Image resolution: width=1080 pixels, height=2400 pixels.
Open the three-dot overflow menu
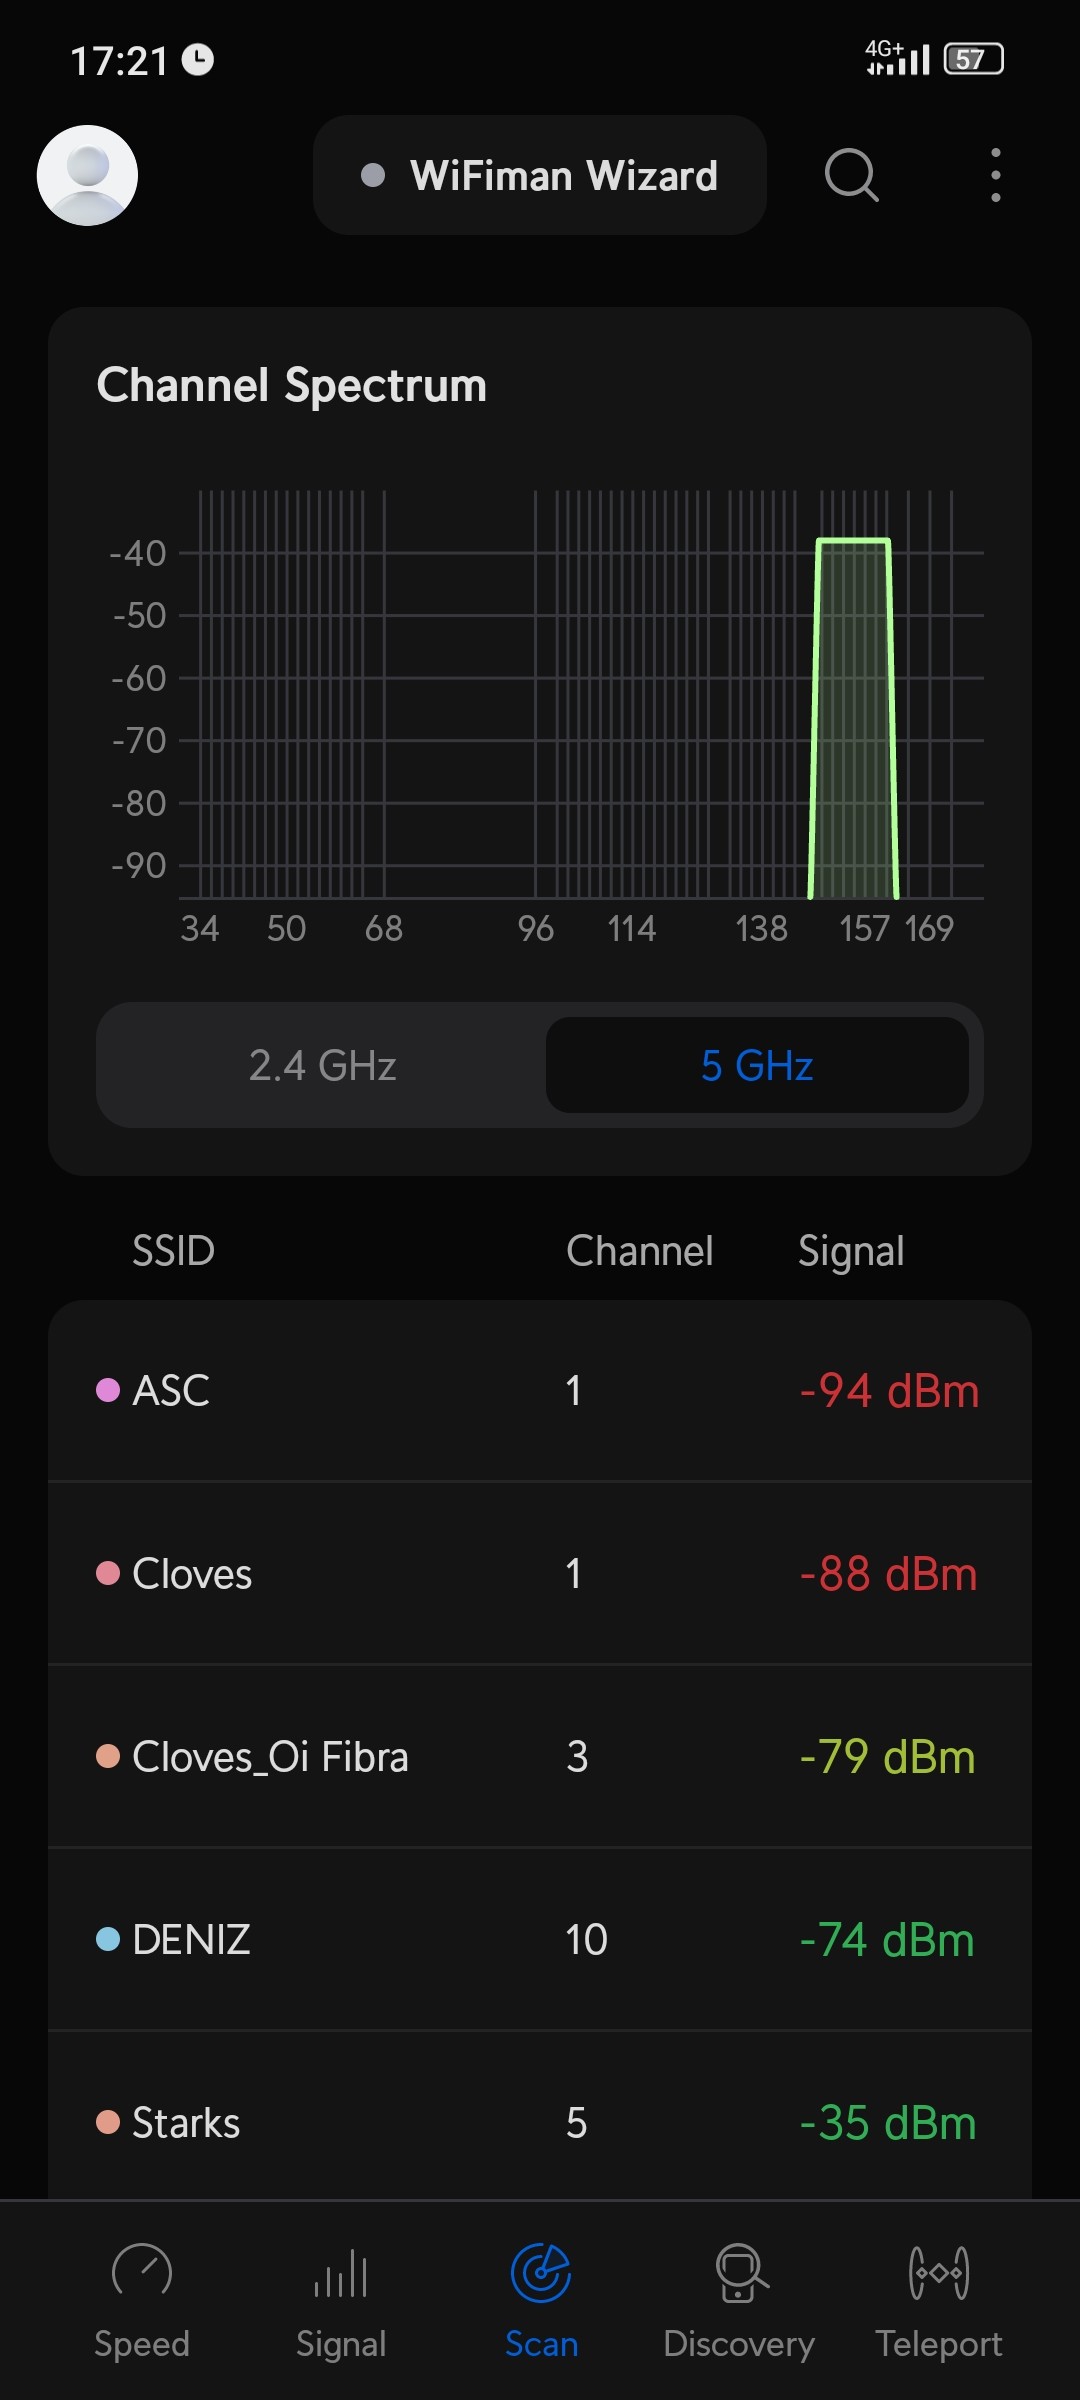coord(995,175)
